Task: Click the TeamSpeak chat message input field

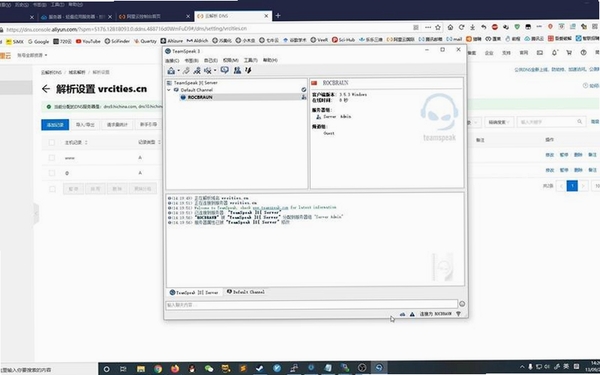Action: pos(311,305)
